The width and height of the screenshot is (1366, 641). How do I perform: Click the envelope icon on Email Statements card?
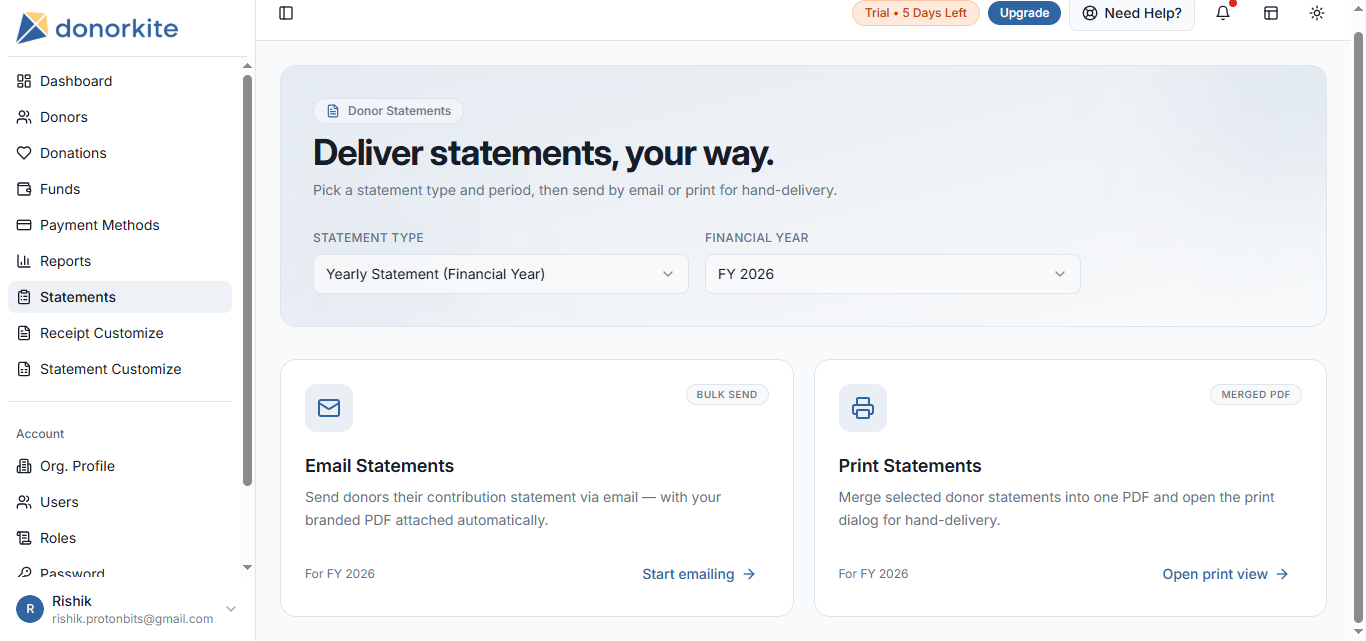pos(329,408)
